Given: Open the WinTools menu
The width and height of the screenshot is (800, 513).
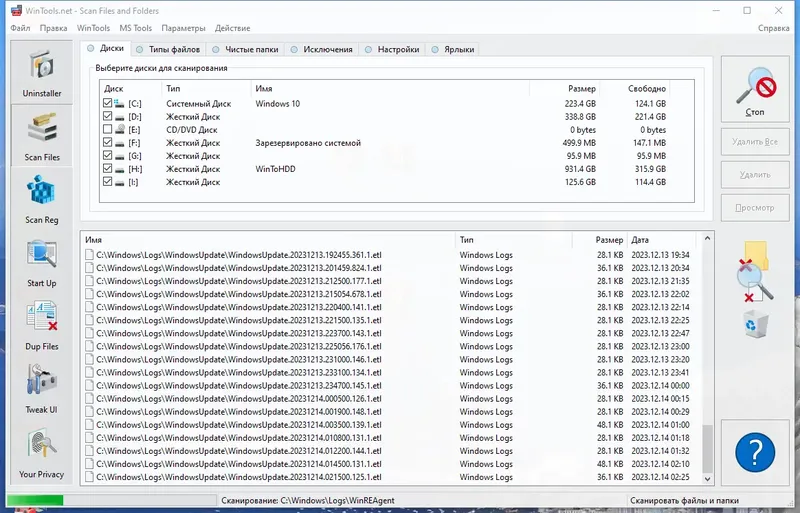Looking at the screenshot, I should [93, 28].
